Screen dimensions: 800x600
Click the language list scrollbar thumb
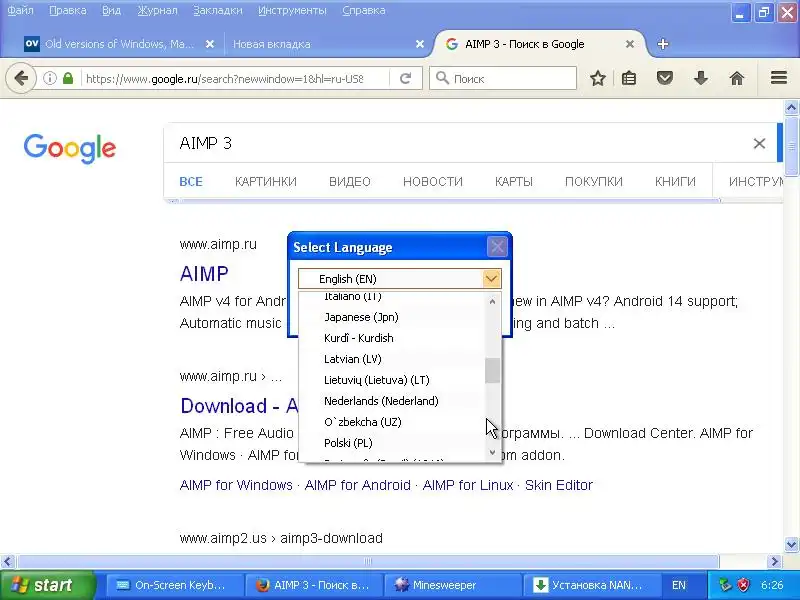pos(492,370)
